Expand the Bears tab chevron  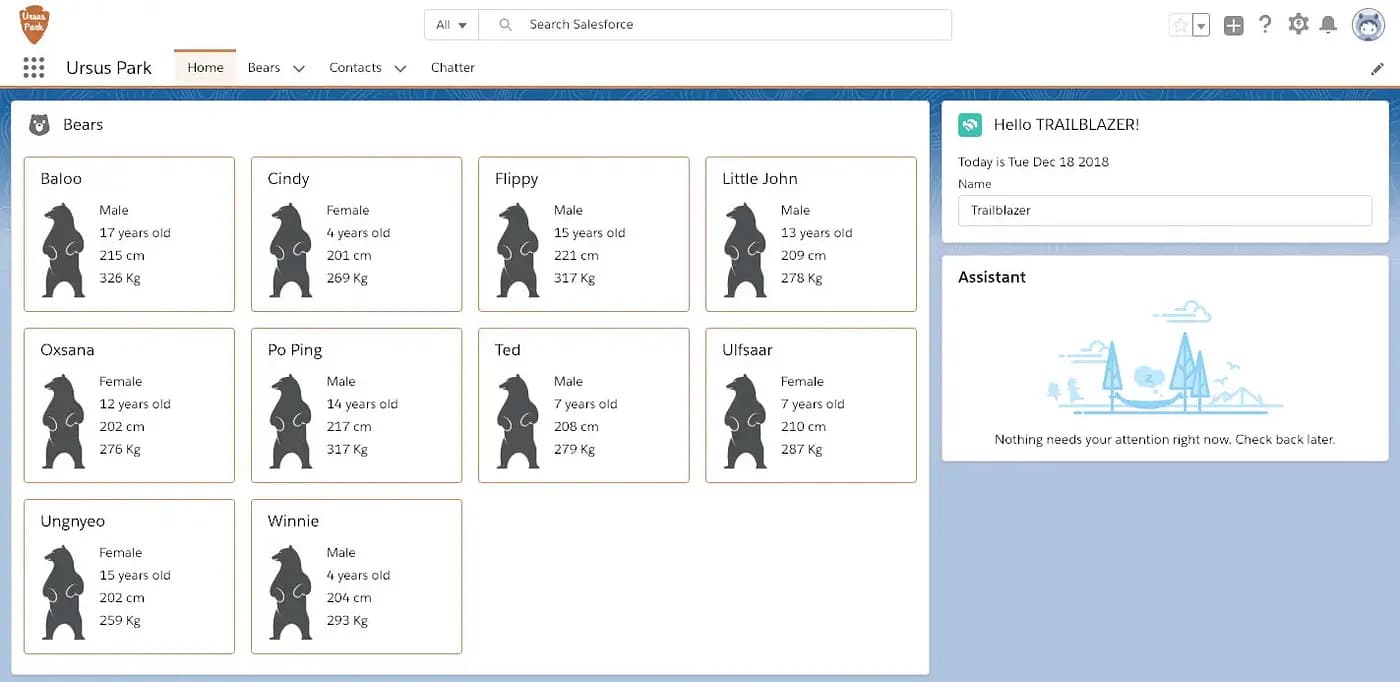point(299,68)
